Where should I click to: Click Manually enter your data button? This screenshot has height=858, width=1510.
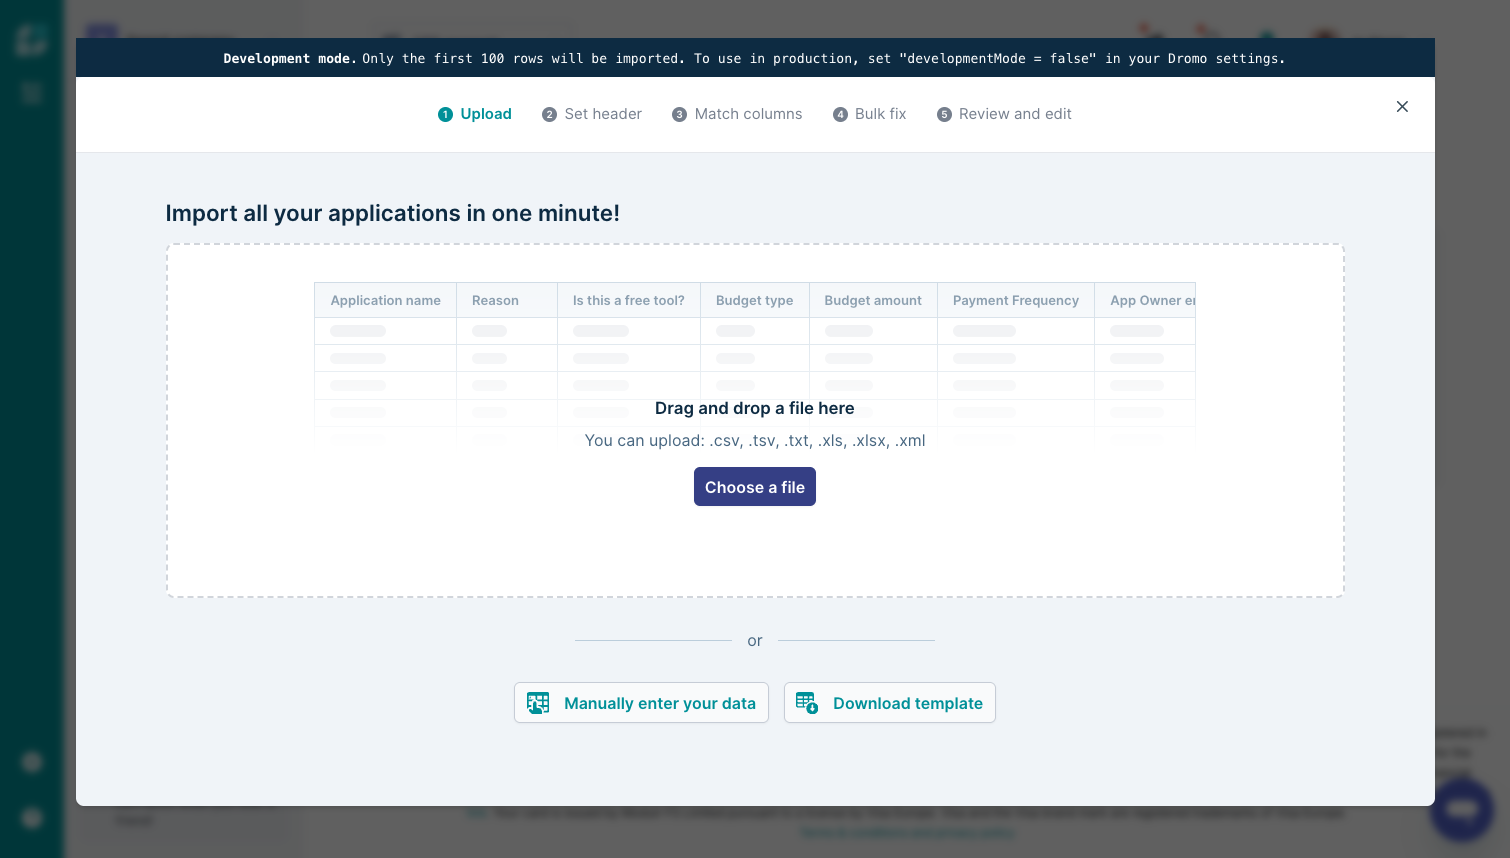tap(641, 703)
